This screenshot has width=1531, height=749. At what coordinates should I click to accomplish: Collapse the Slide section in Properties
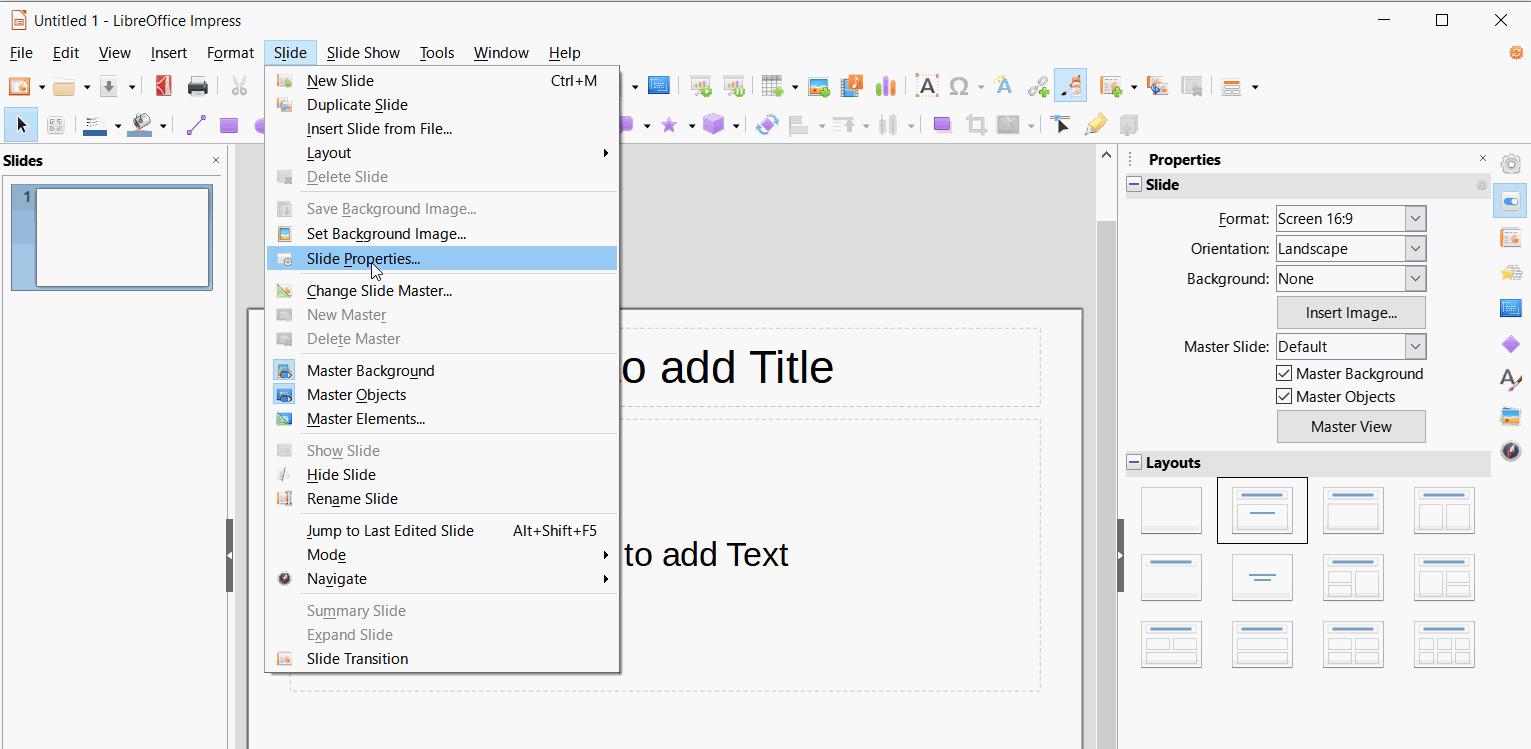pos(1134,184)
